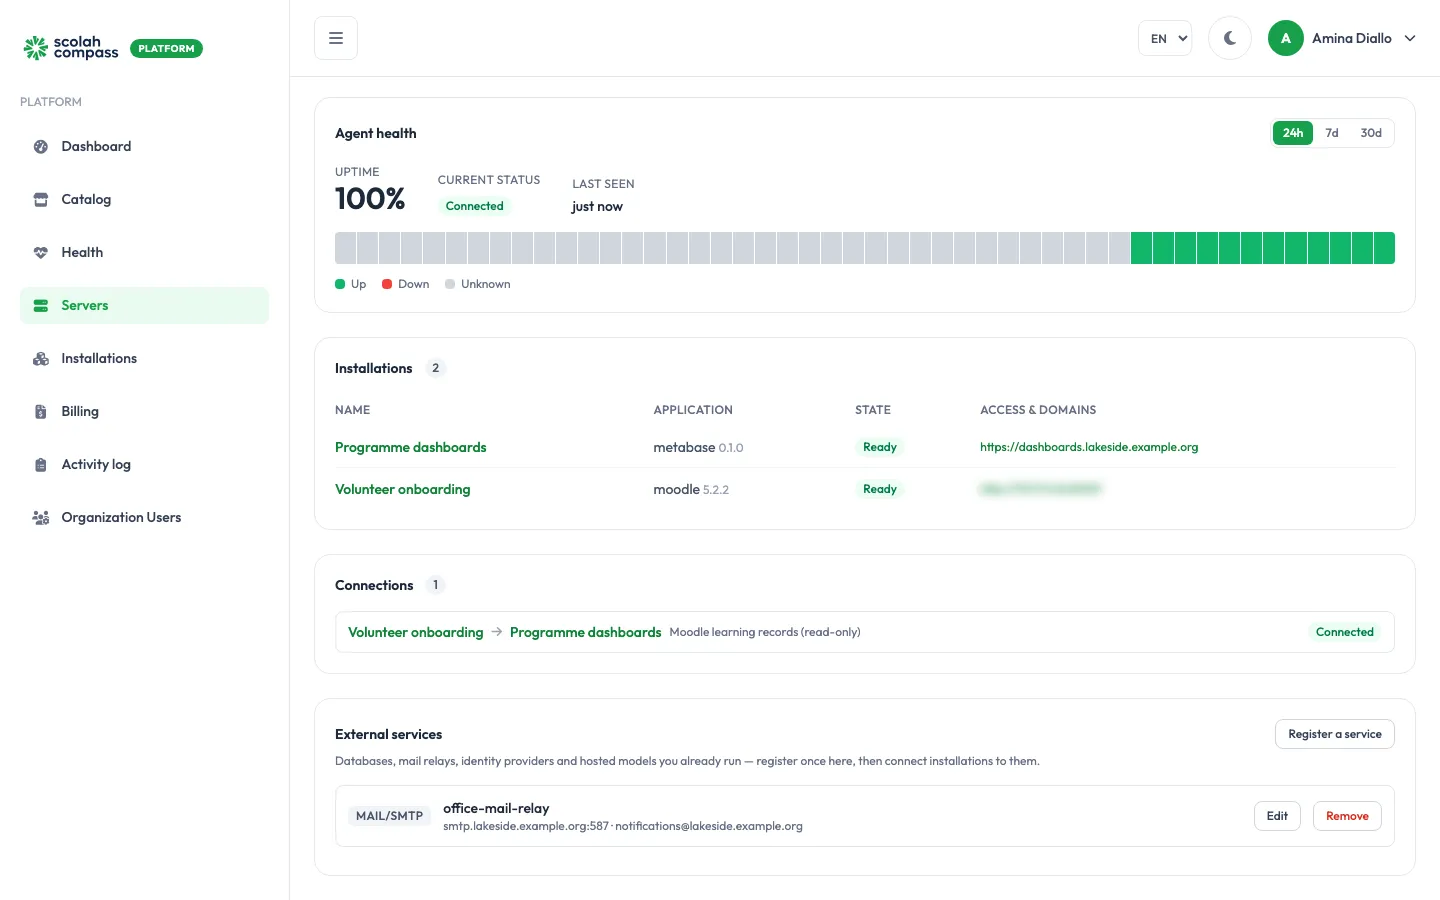Click the Organization Users people icon
Screen dimensions: 1440x900
point(41,517)
